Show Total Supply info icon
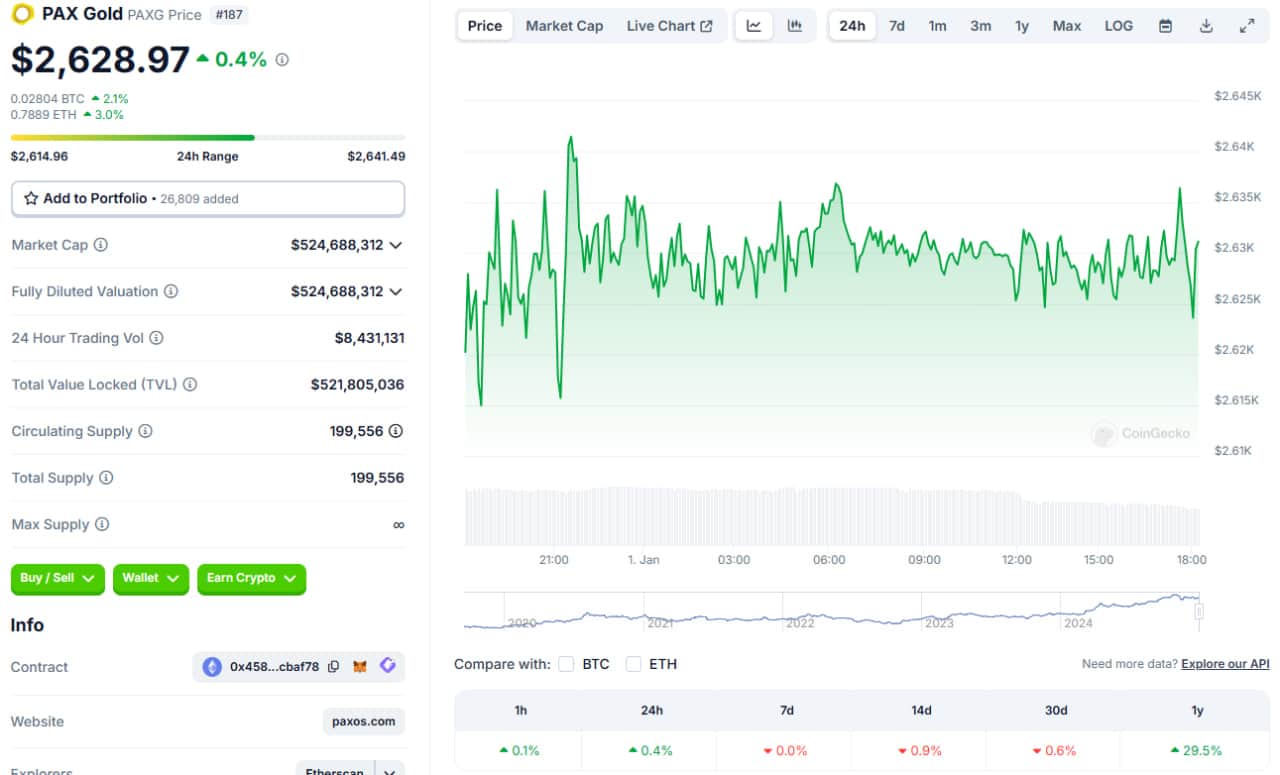Viewport: 1280px width, 775px height. tap(106, 478)
